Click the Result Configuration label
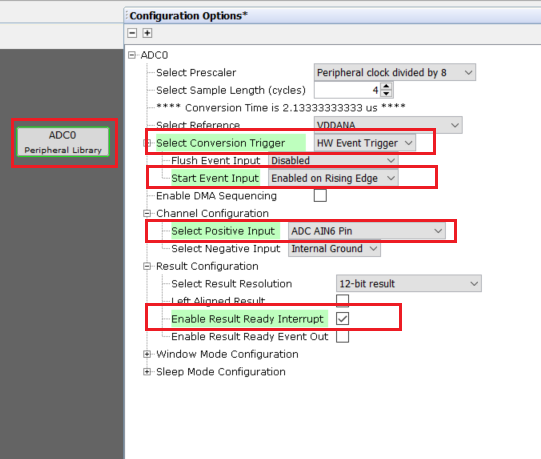This screenshot has height=459, width=541. [207, 266]
